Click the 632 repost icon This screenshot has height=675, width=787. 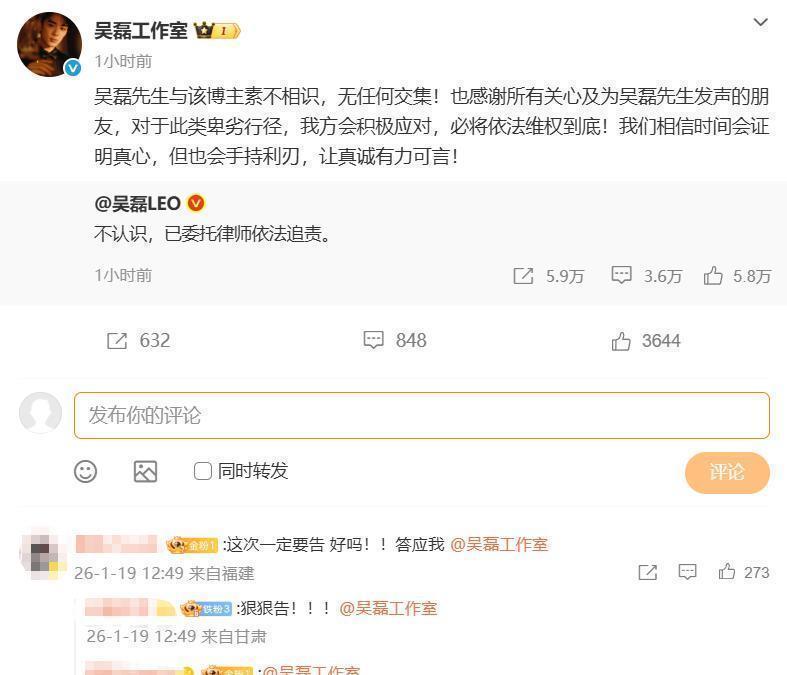117,341
